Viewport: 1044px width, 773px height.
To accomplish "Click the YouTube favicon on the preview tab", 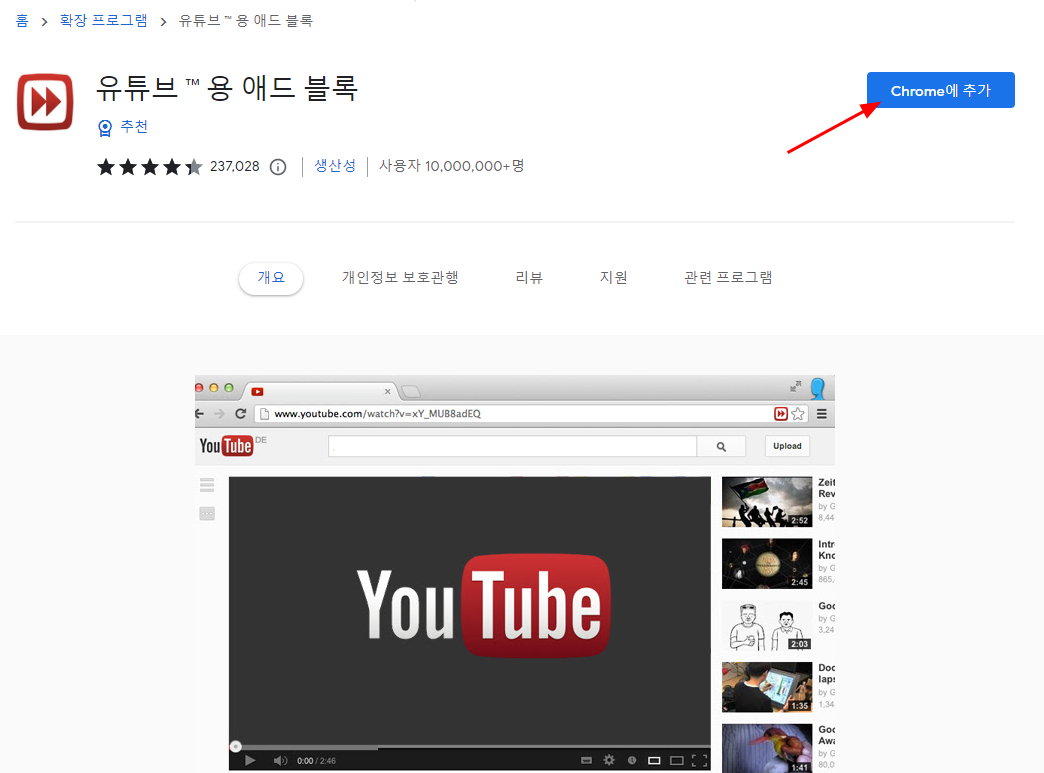I will point(258,391).
